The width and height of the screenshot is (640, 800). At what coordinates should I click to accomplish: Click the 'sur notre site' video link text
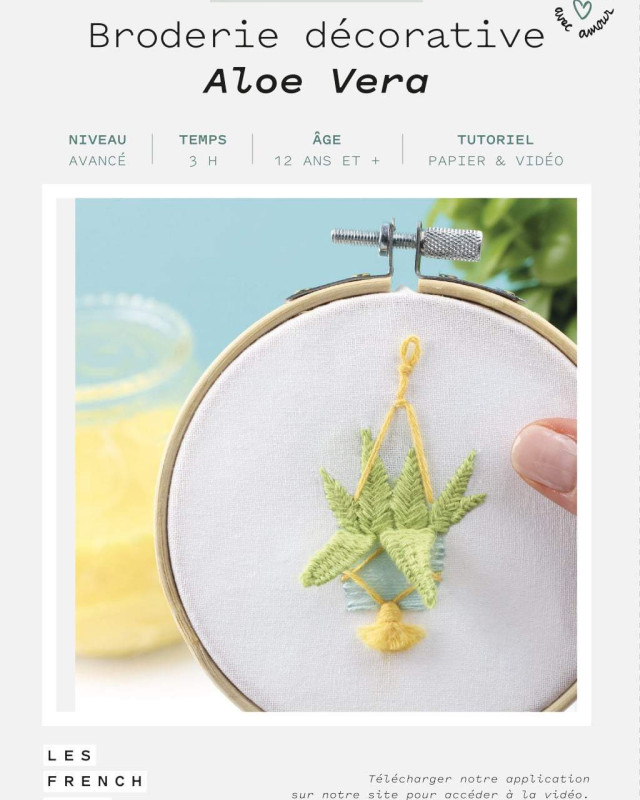coord(345,794)
